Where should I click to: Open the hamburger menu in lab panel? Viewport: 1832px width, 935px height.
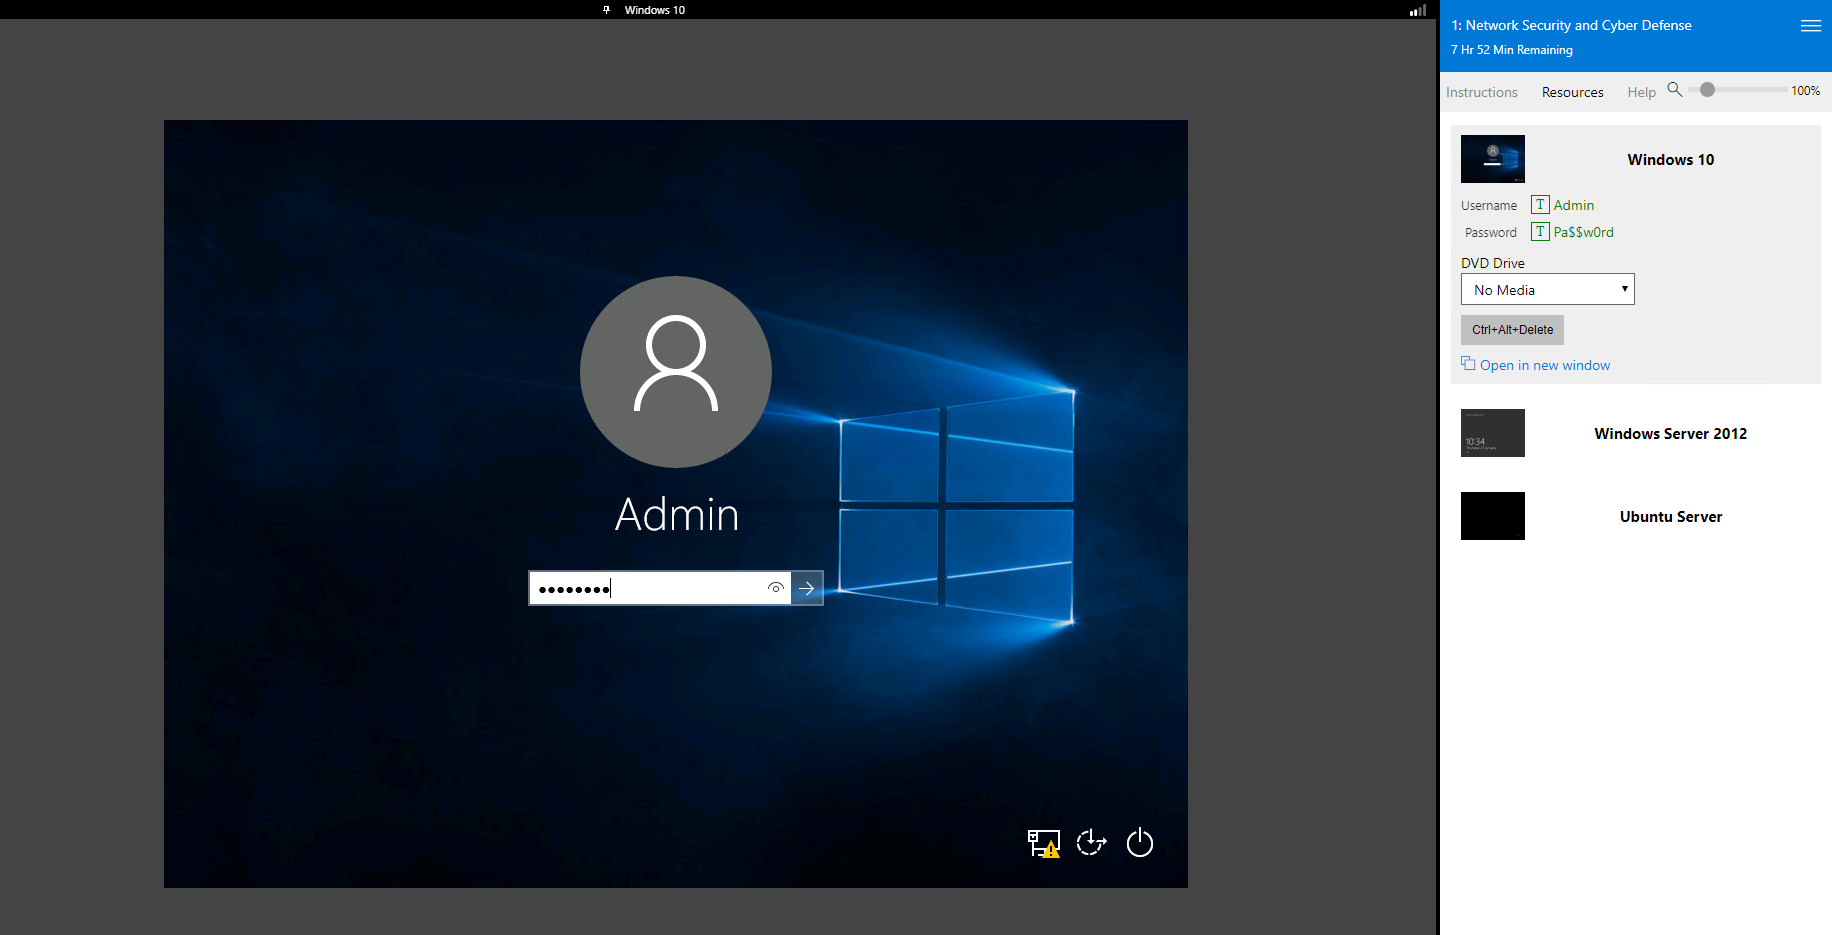pyautogui.click(x=1811, y=26)
